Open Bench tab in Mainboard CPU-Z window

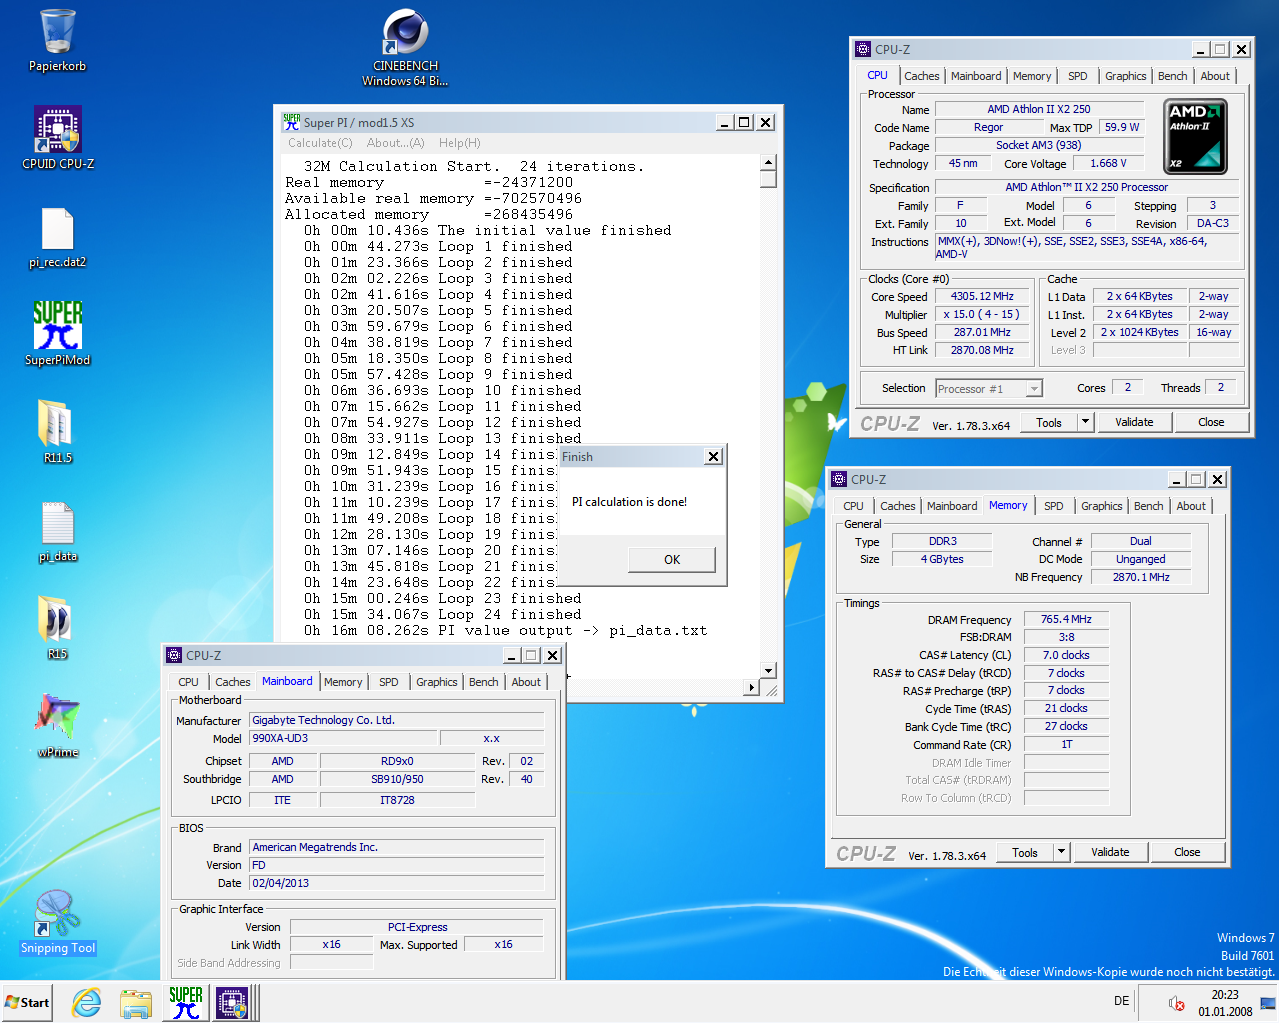coord(484,682)
